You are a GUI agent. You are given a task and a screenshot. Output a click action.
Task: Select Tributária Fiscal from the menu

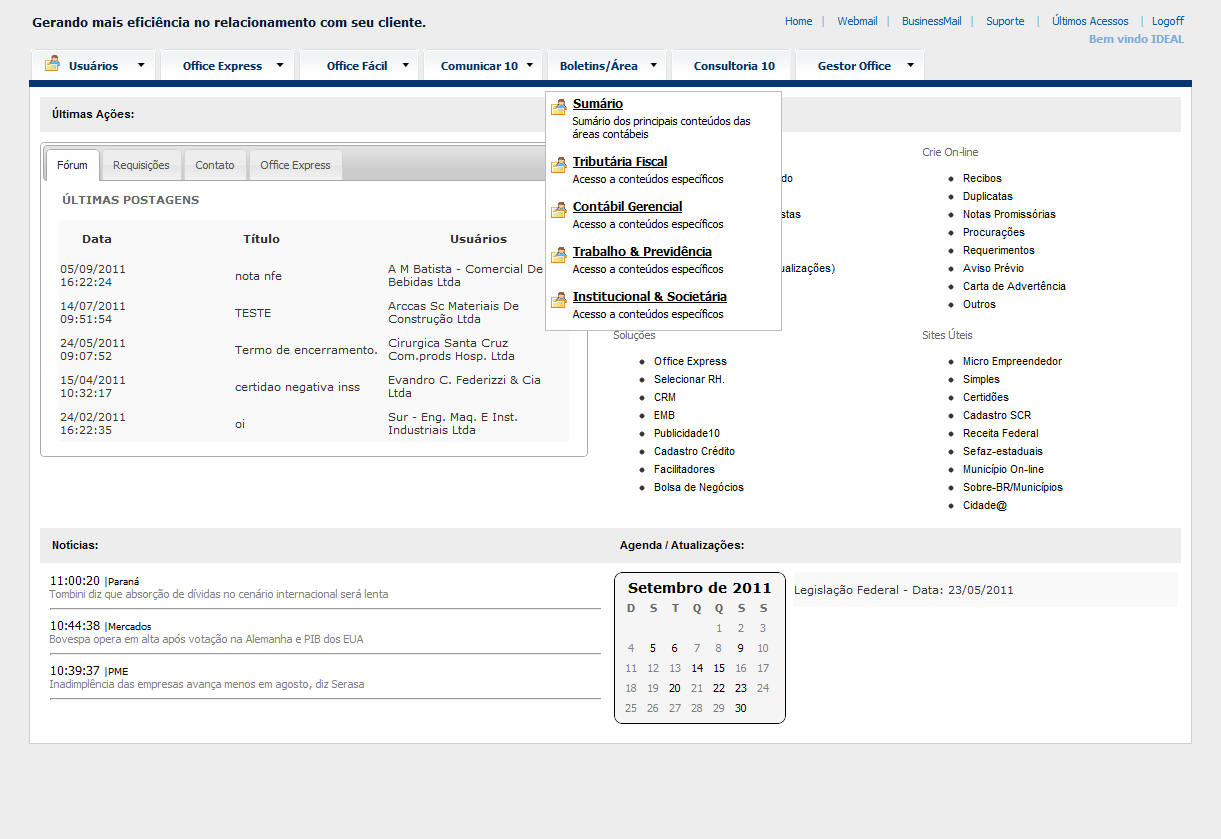coord(620,162)
